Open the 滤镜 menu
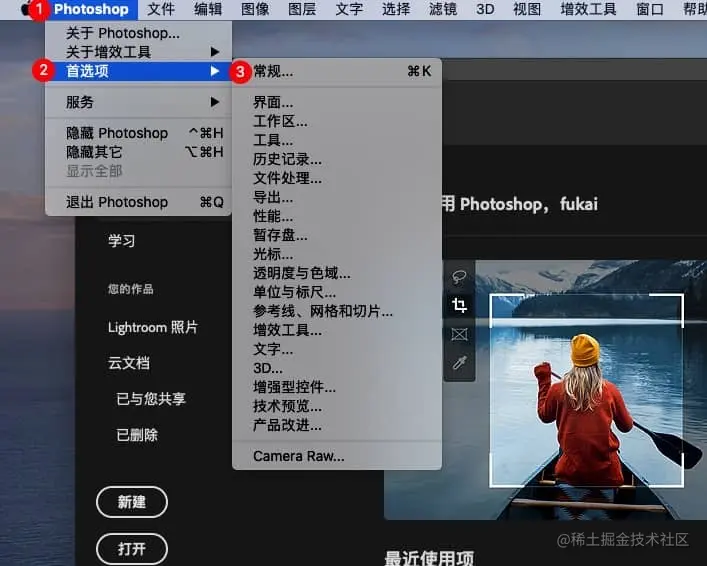This screenshot has width=707, height=566. click(x=443, y=9)
